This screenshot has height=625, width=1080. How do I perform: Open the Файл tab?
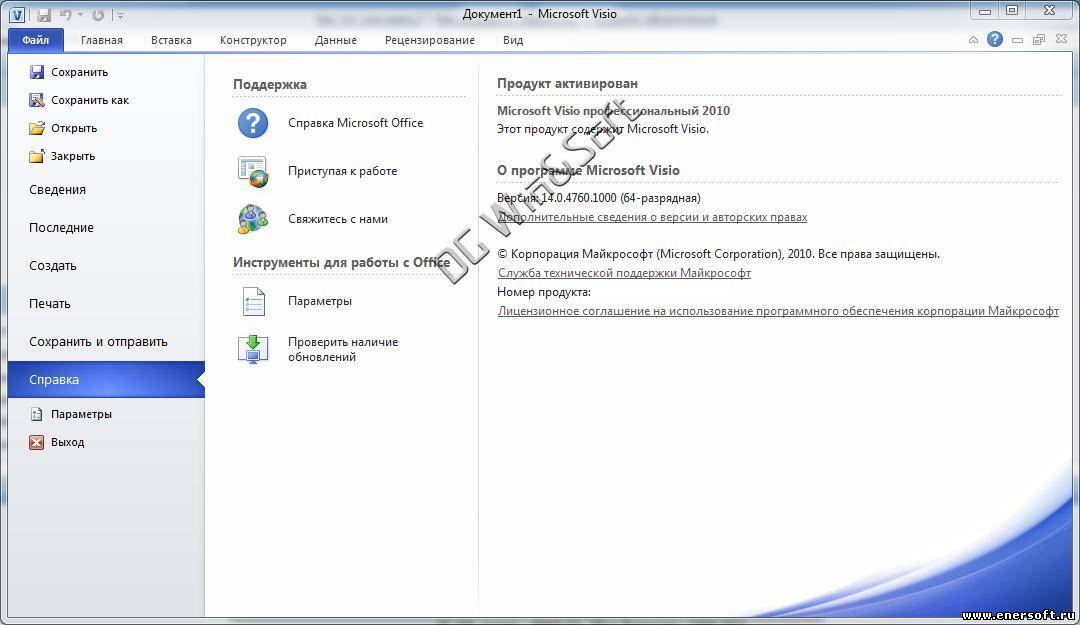coord(36,40)
